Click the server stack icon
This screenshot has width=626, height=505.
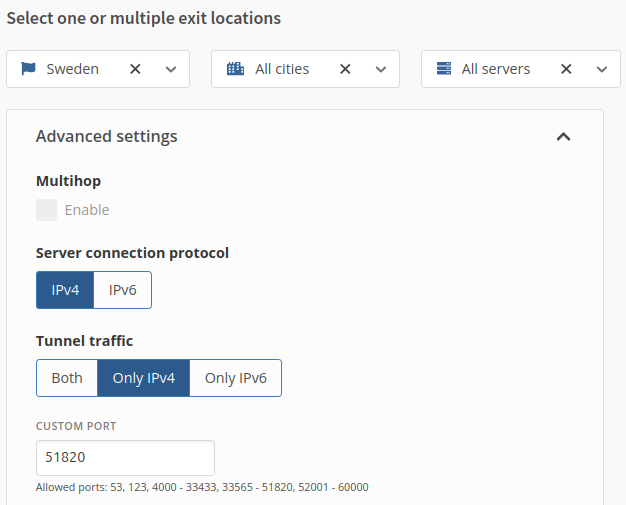pyautogui.click(x=443, y=69)
